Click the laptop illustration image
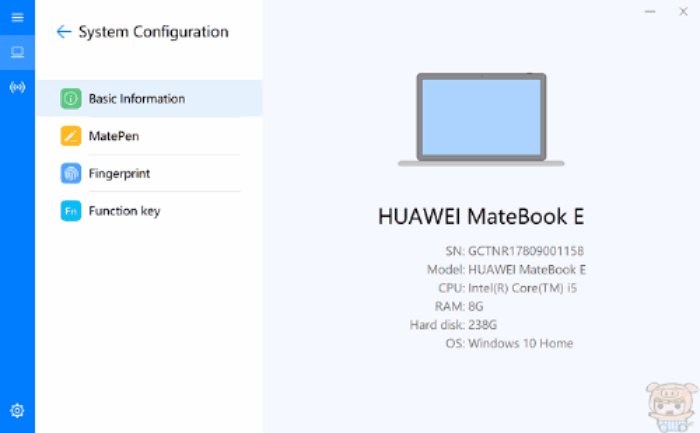Viewport: 700px width, 433px height. (481, 120)
